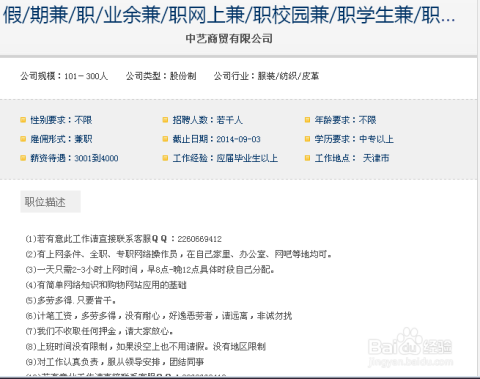Click the bullet icon beside 截止日期

coord(165,139)
